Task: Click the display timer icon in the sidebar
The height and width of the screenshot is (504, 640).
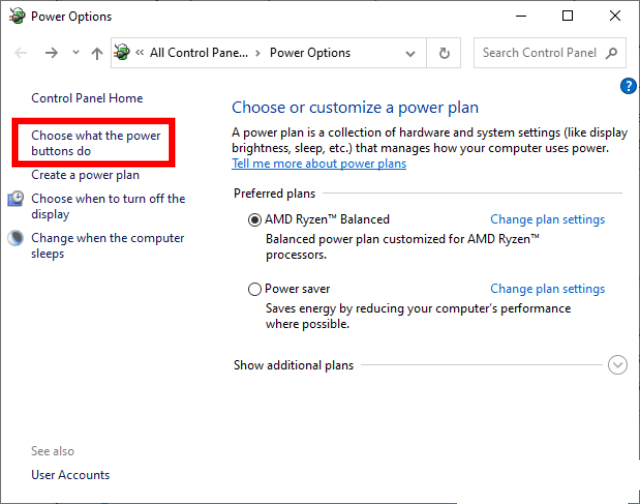Action: (16, 199)
